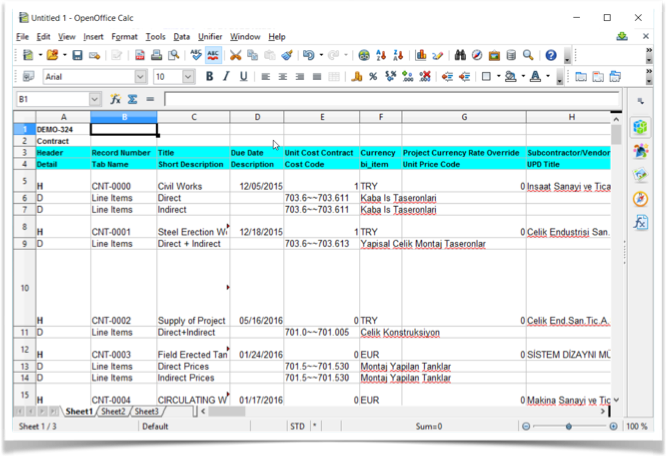The height and width of the screenshot is (456, 666).
Task: Open the sidebar Gallery panel
Action: 640,175
